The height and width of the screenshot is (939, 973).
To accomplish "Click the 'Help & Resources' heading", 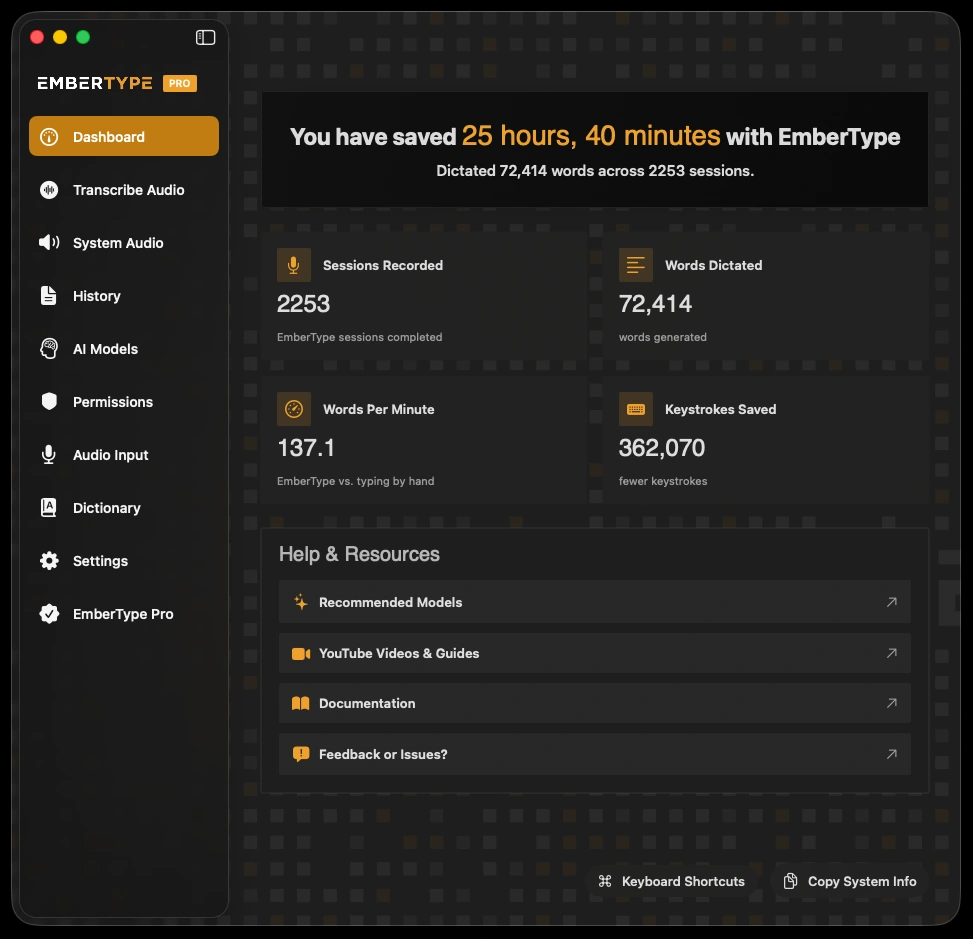I will click(359, 554).
